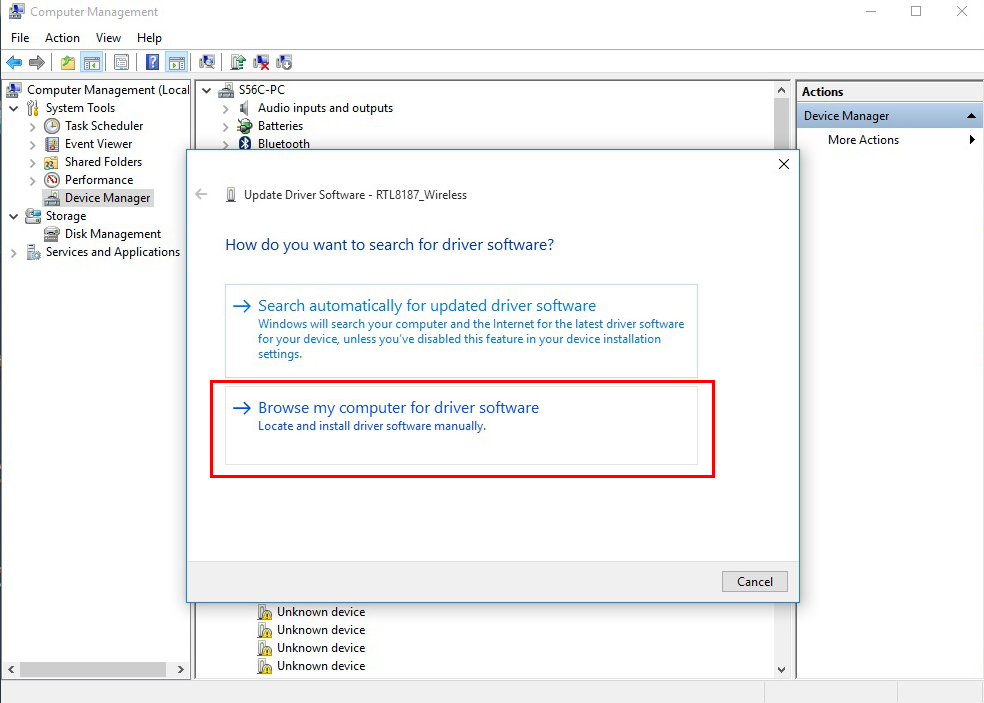Toggle the Show/Hide Console Tree toolbar icon

(x=90, y=61)
